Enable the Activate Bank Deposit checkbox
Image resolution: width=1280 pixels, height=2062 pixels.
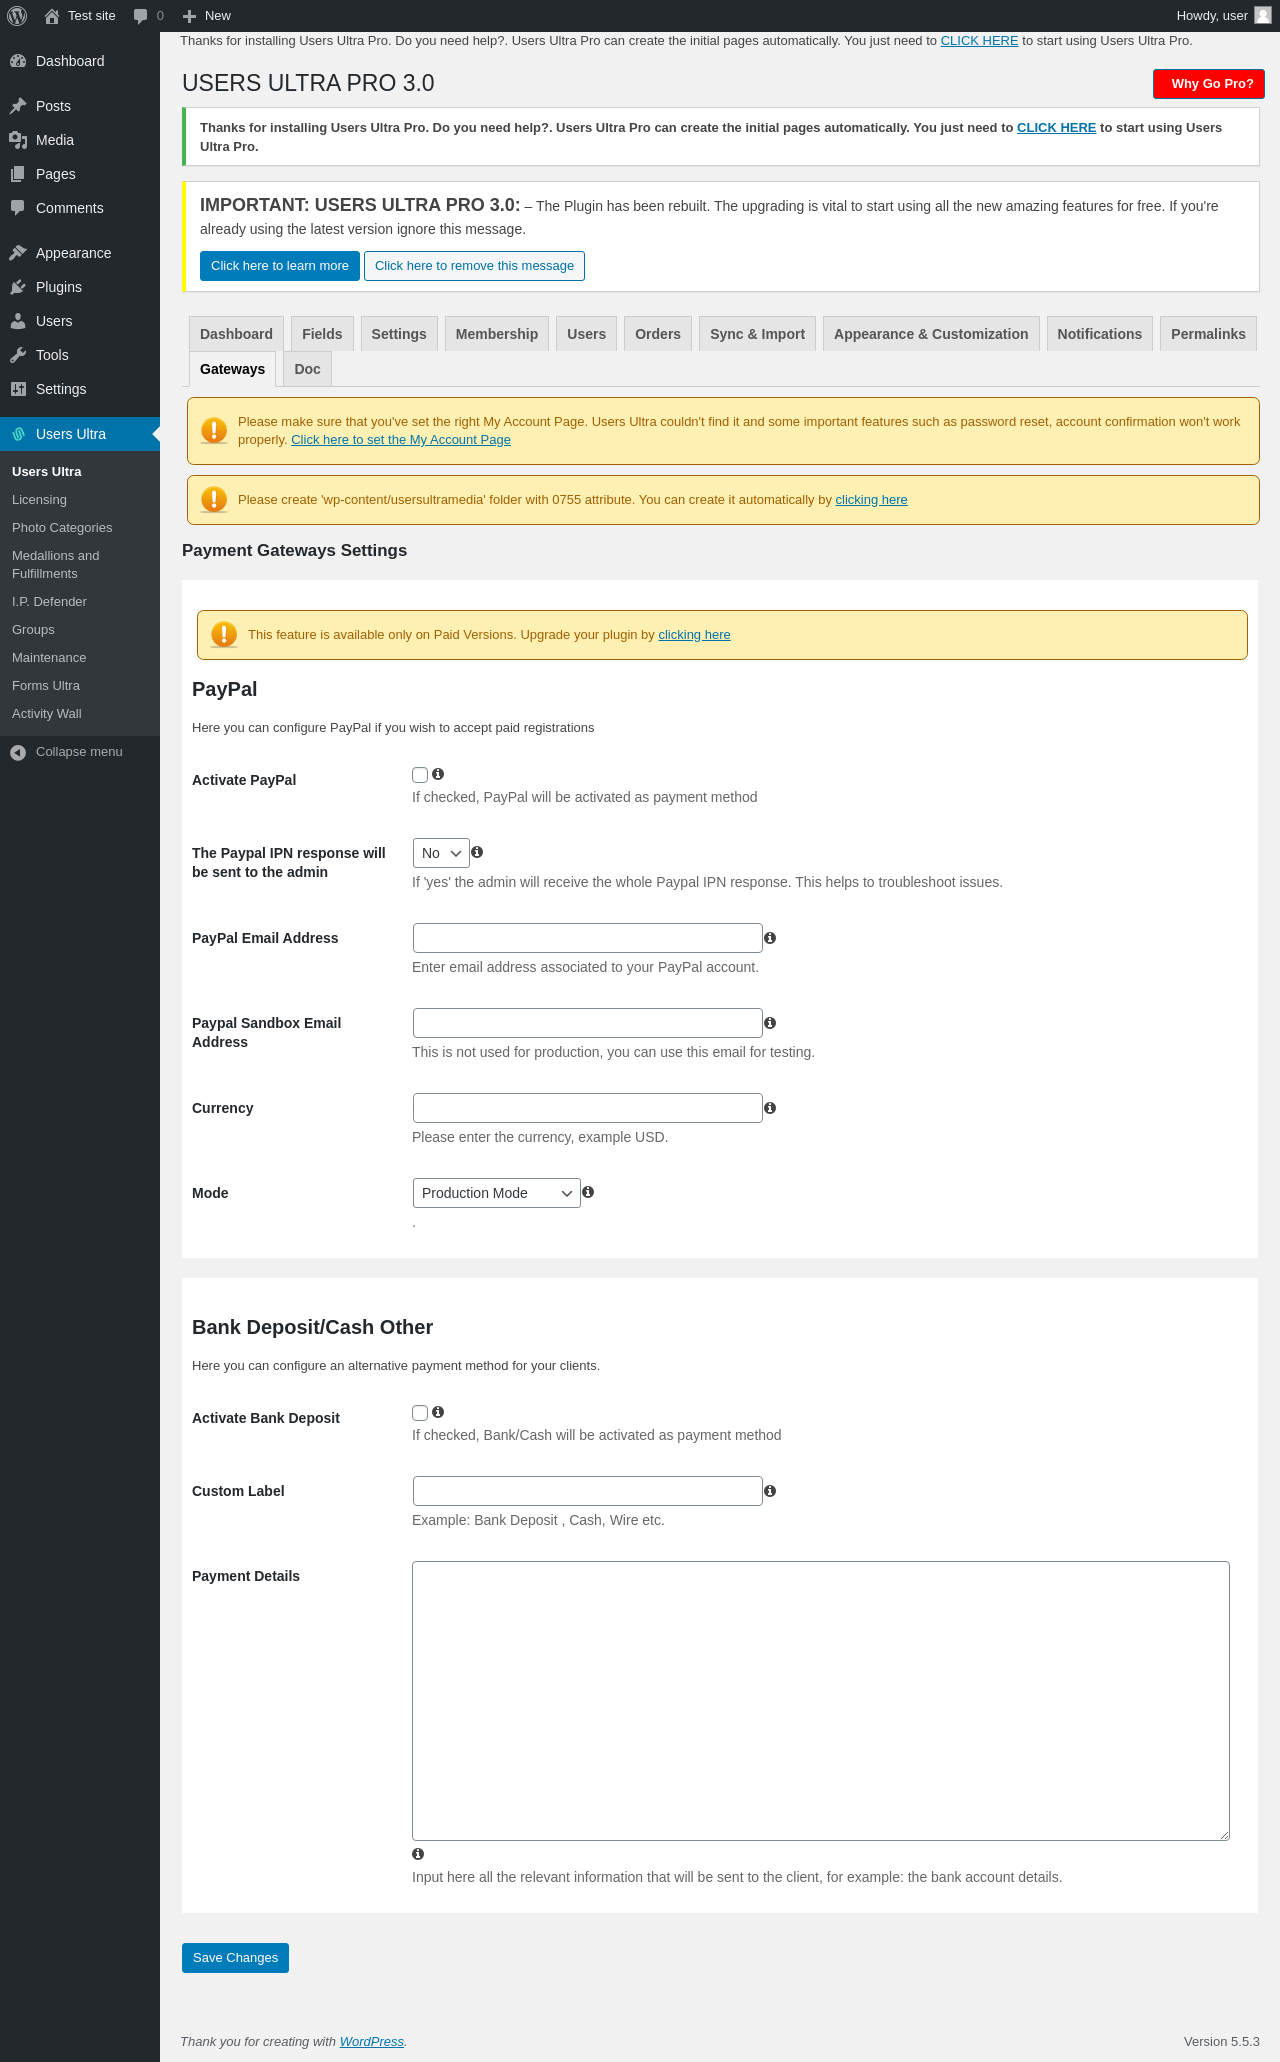(x=420, y=1413)
